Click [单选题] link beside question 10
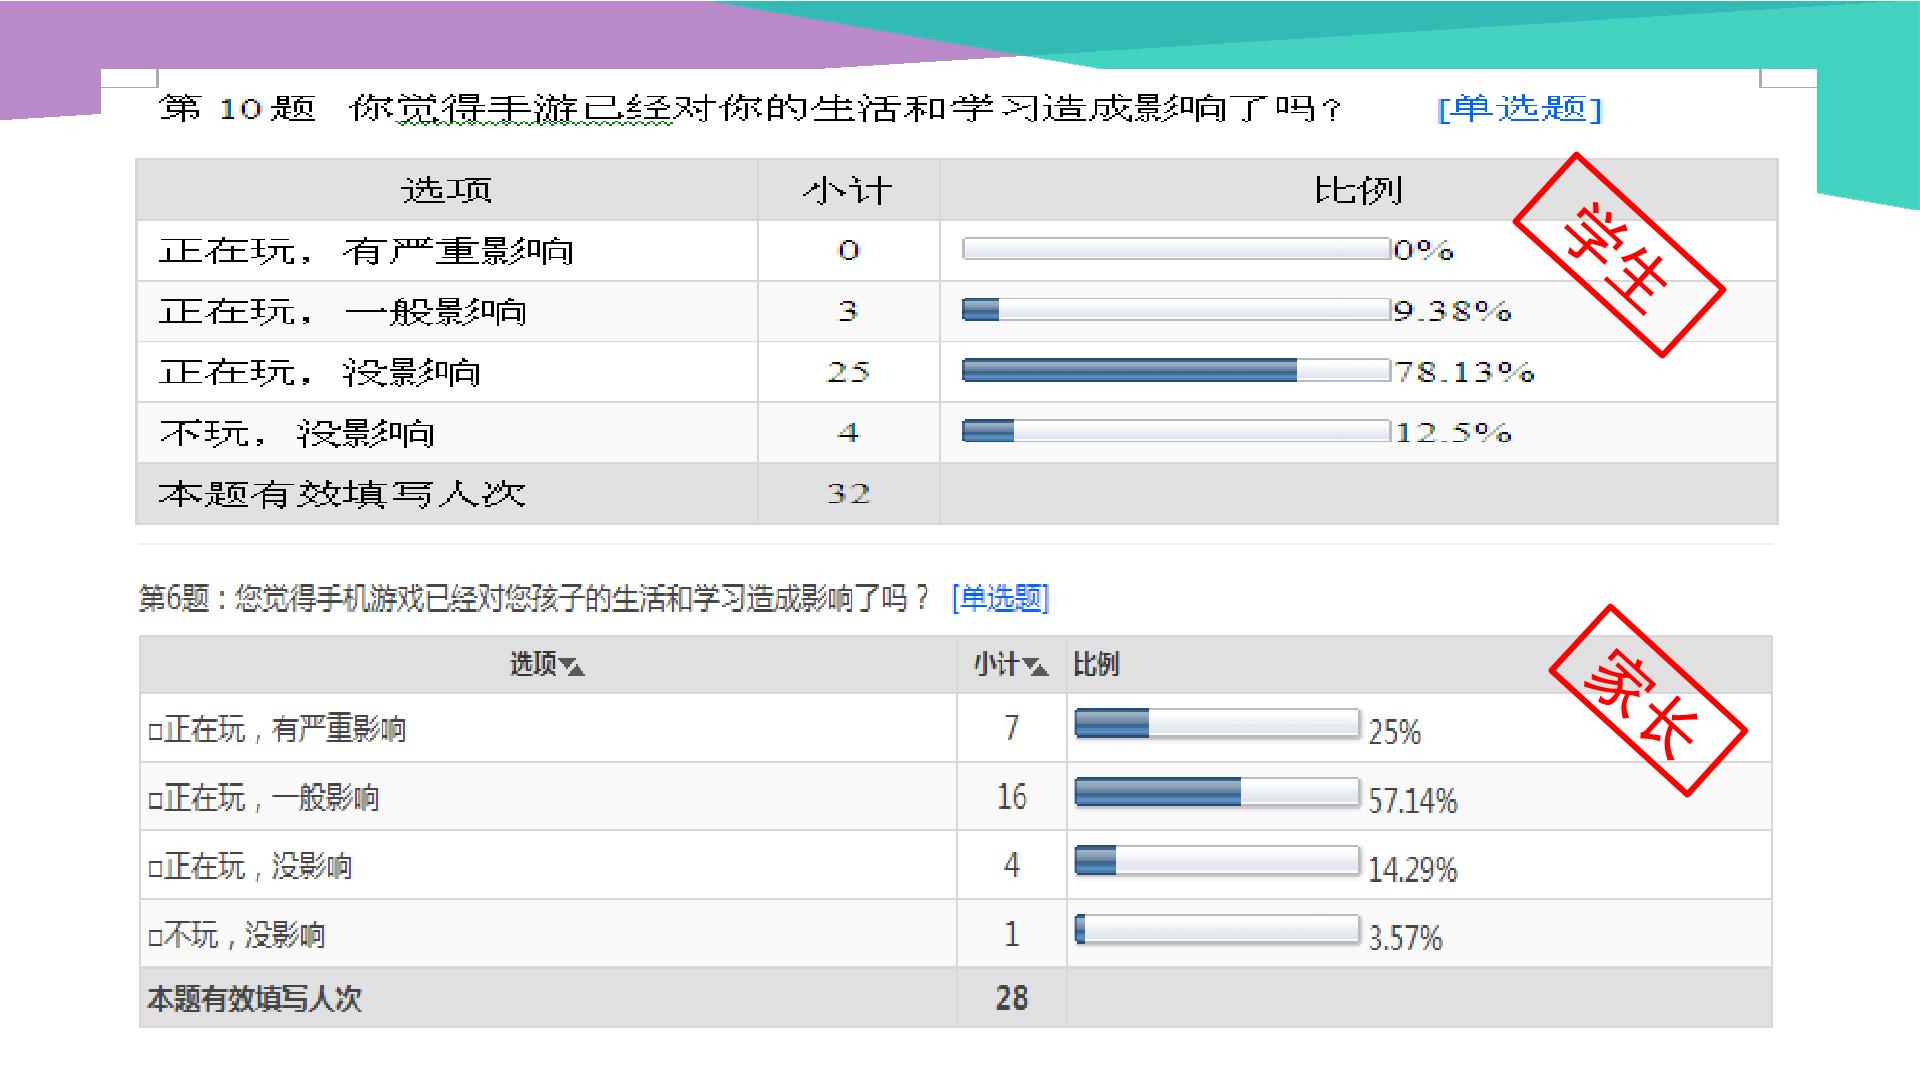The image size is (1920, 1080). pyautogui.click(x=1520, y=108)
